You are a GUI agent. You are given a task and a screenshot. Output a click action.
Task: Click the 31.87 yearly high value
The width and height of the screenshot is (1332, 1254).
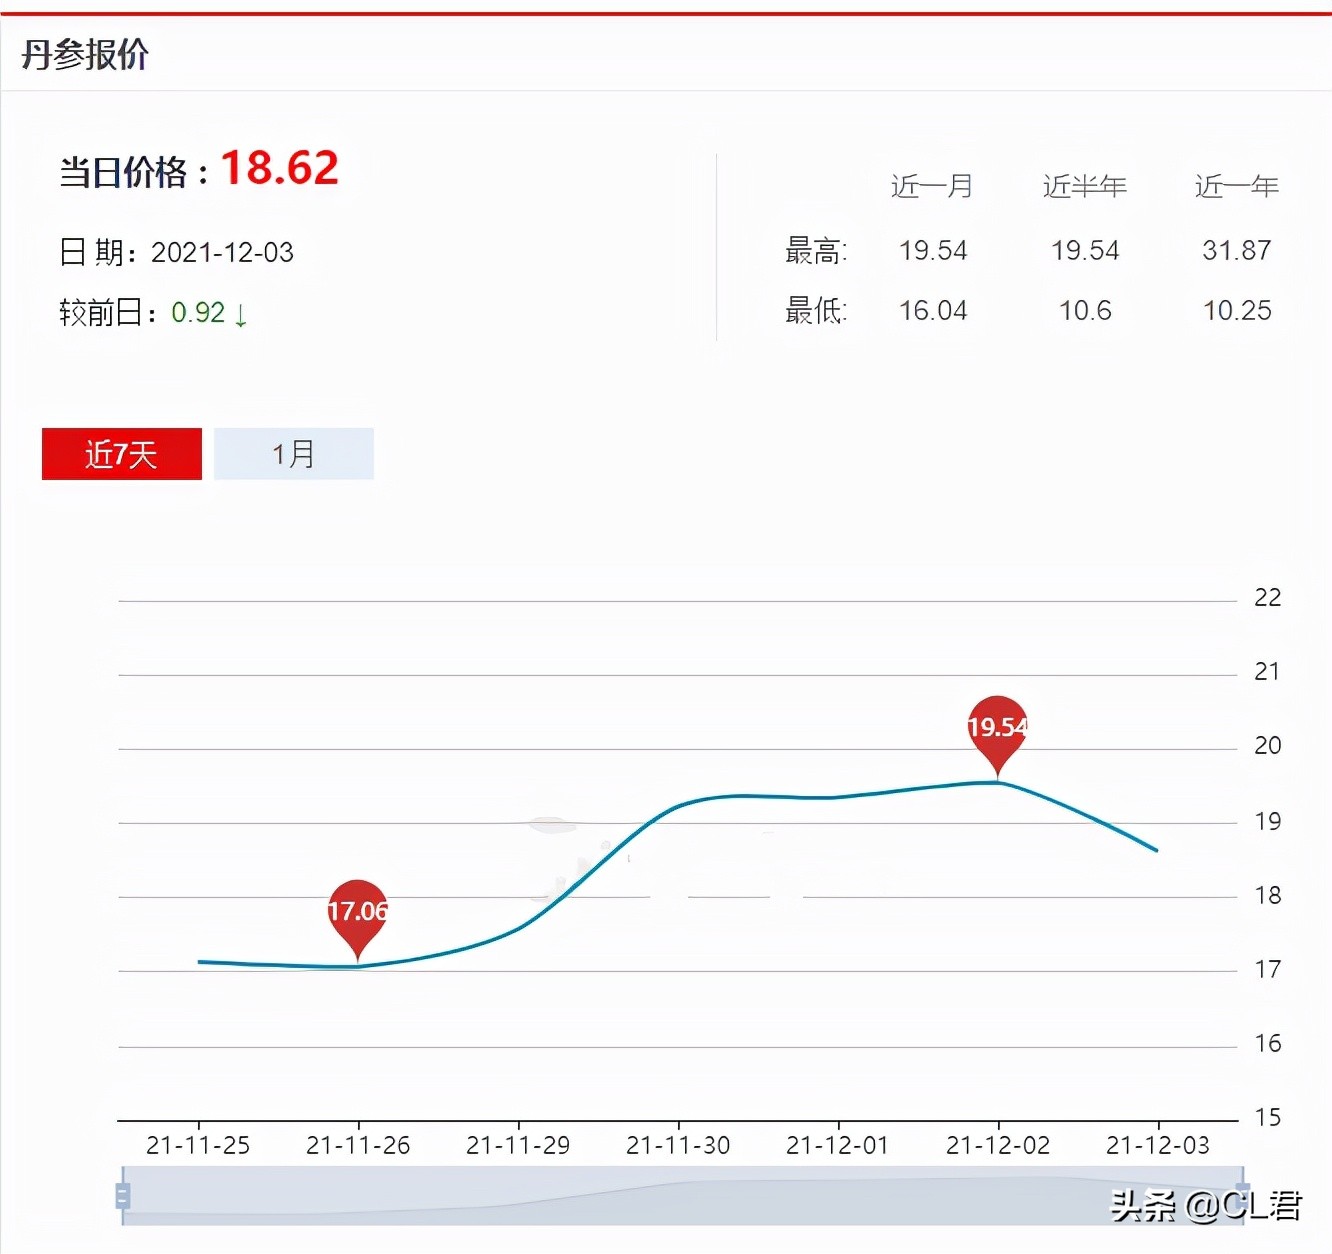[1237, 250]
